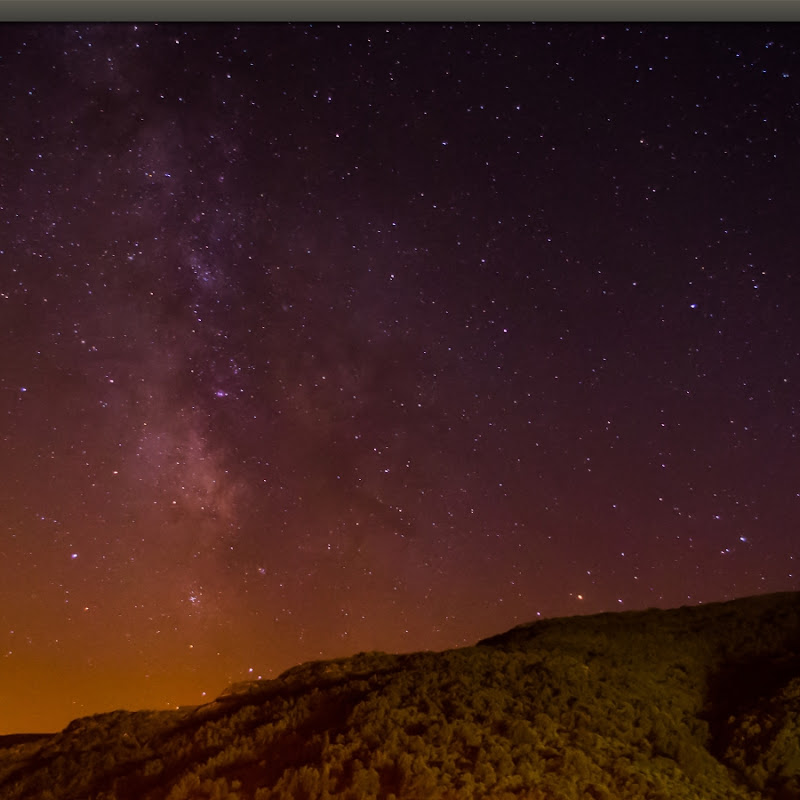Click the purple nebula cluster in the Milky Way
800x800 pixels.
pos(220,393)
